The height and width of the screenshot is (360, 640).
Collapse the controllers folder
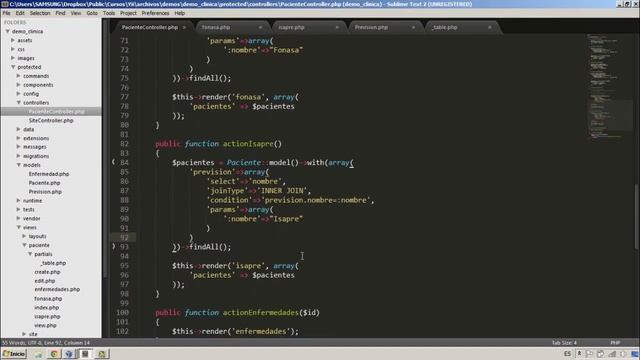coord(19,102)
